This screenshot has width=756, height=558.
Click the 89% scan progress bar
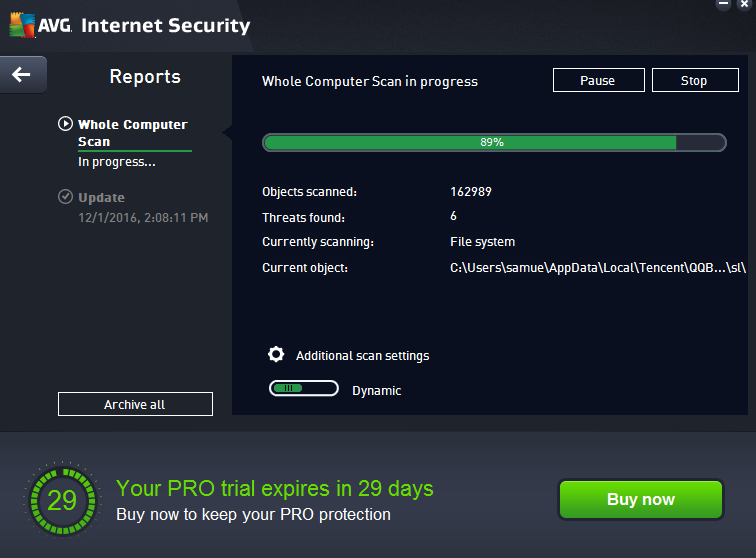pyautogui.click(x=493, y=143)
